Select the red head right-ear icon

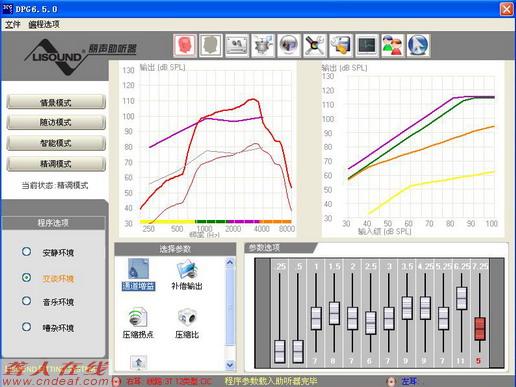184,45
